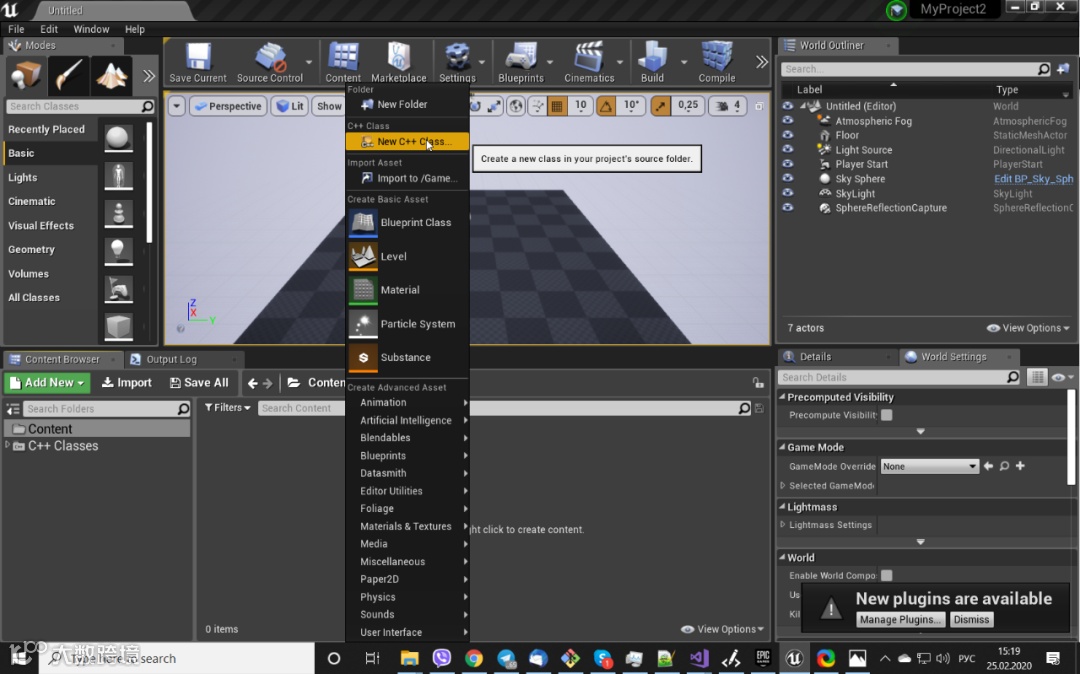Open the Marketplace toolbar icon
The width and height of the screenshot is (1080, 674).
[x=399, y=57]
